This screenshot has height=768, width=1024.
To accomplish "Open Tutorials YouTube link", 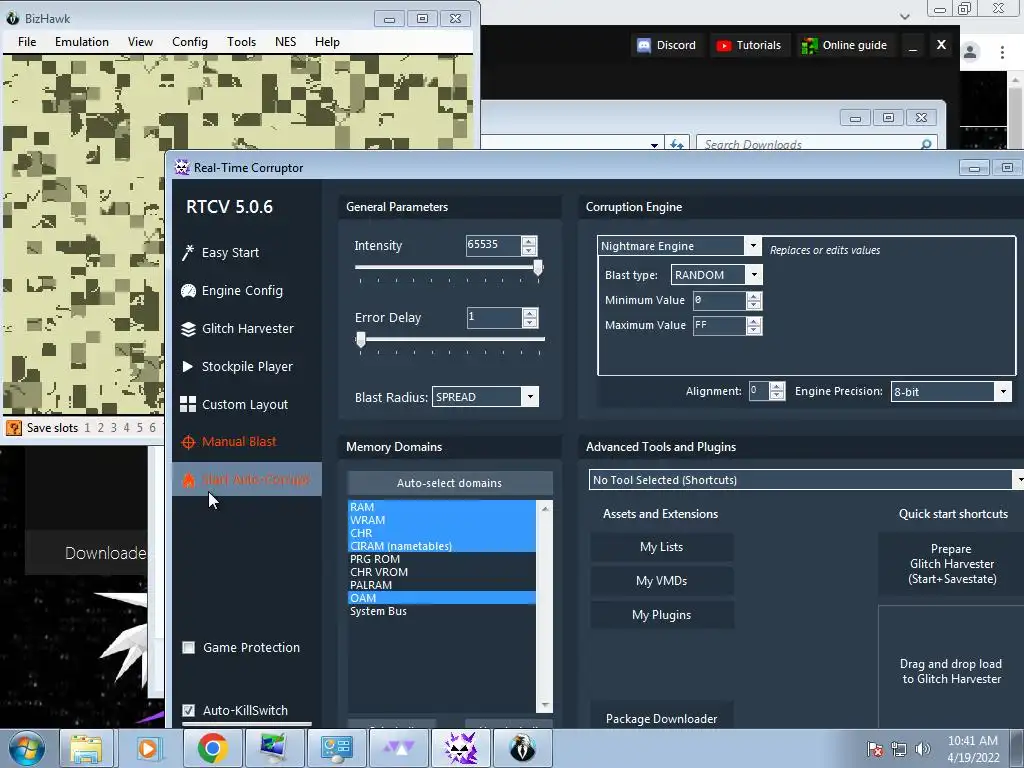I will click(x=748, y=45).
